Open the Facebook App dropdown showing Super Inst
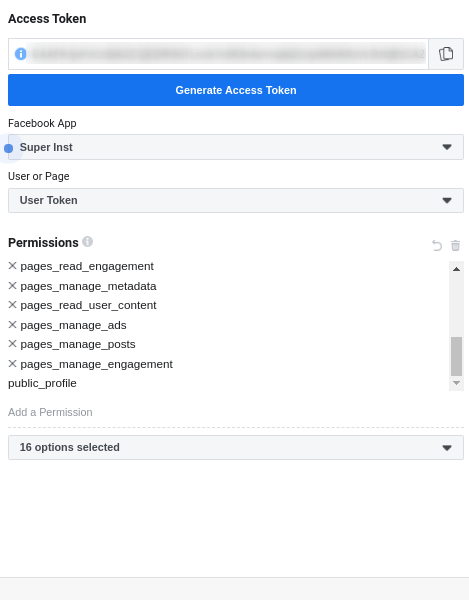 click(x=236, y=147)
